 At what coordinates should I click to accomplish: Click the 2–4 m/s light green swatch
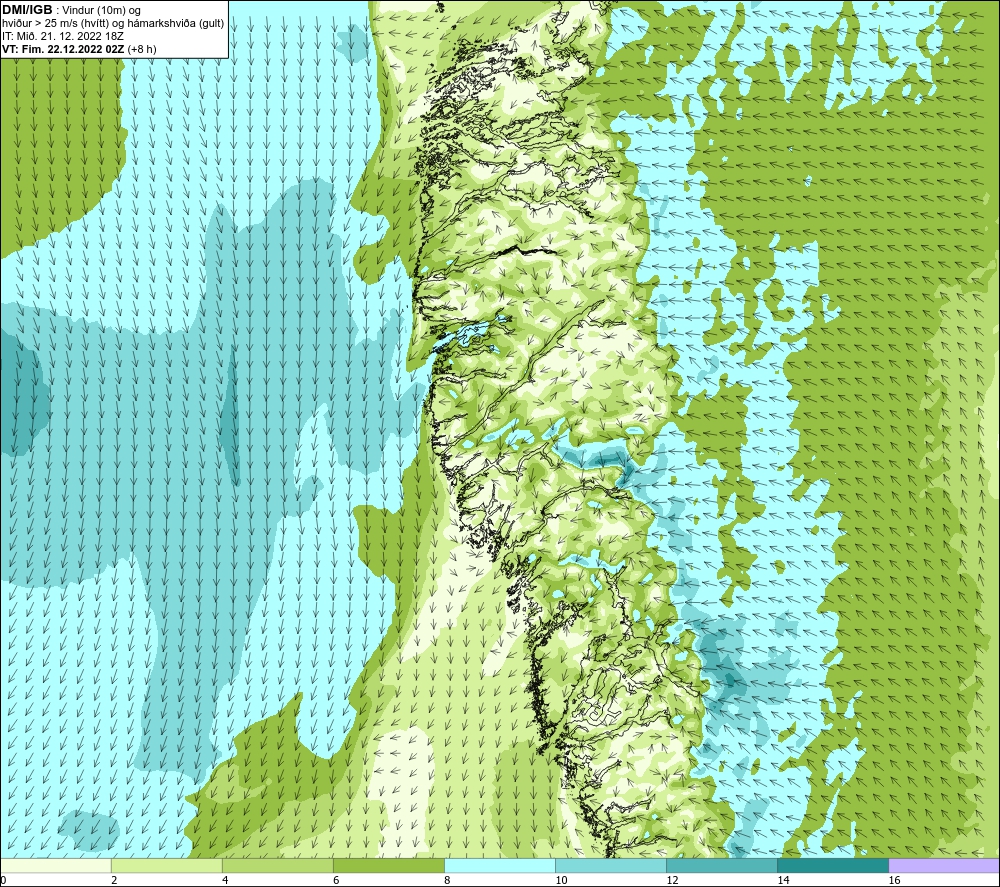[x=167, y=865]
